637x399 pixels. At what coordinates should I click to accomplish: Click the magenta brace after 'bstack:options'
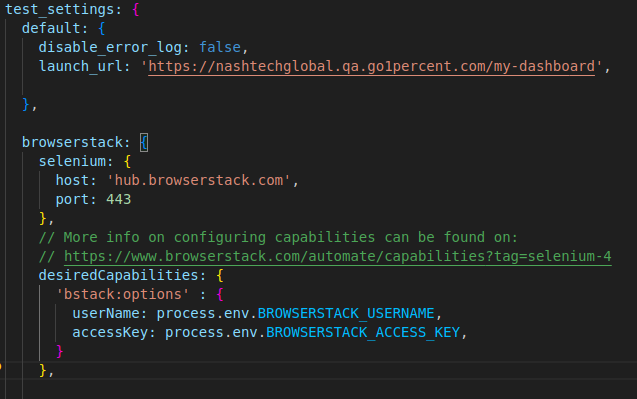coord(220,295)
